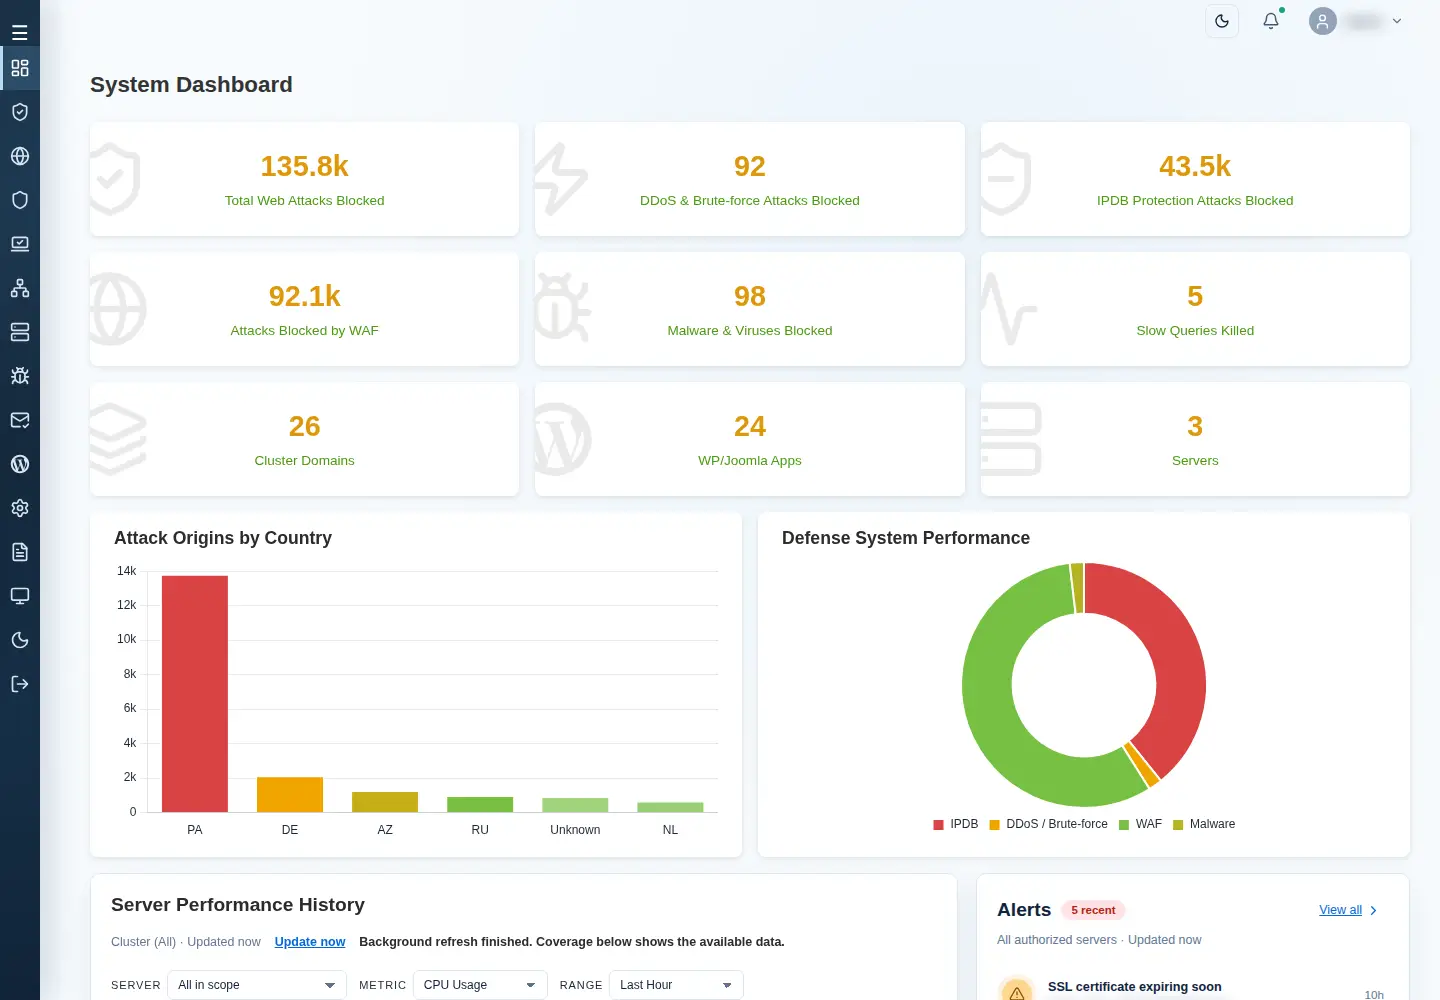Open the desktop monitor icon in sidebar
The image size is (1440, 1000).
[20, 596]
